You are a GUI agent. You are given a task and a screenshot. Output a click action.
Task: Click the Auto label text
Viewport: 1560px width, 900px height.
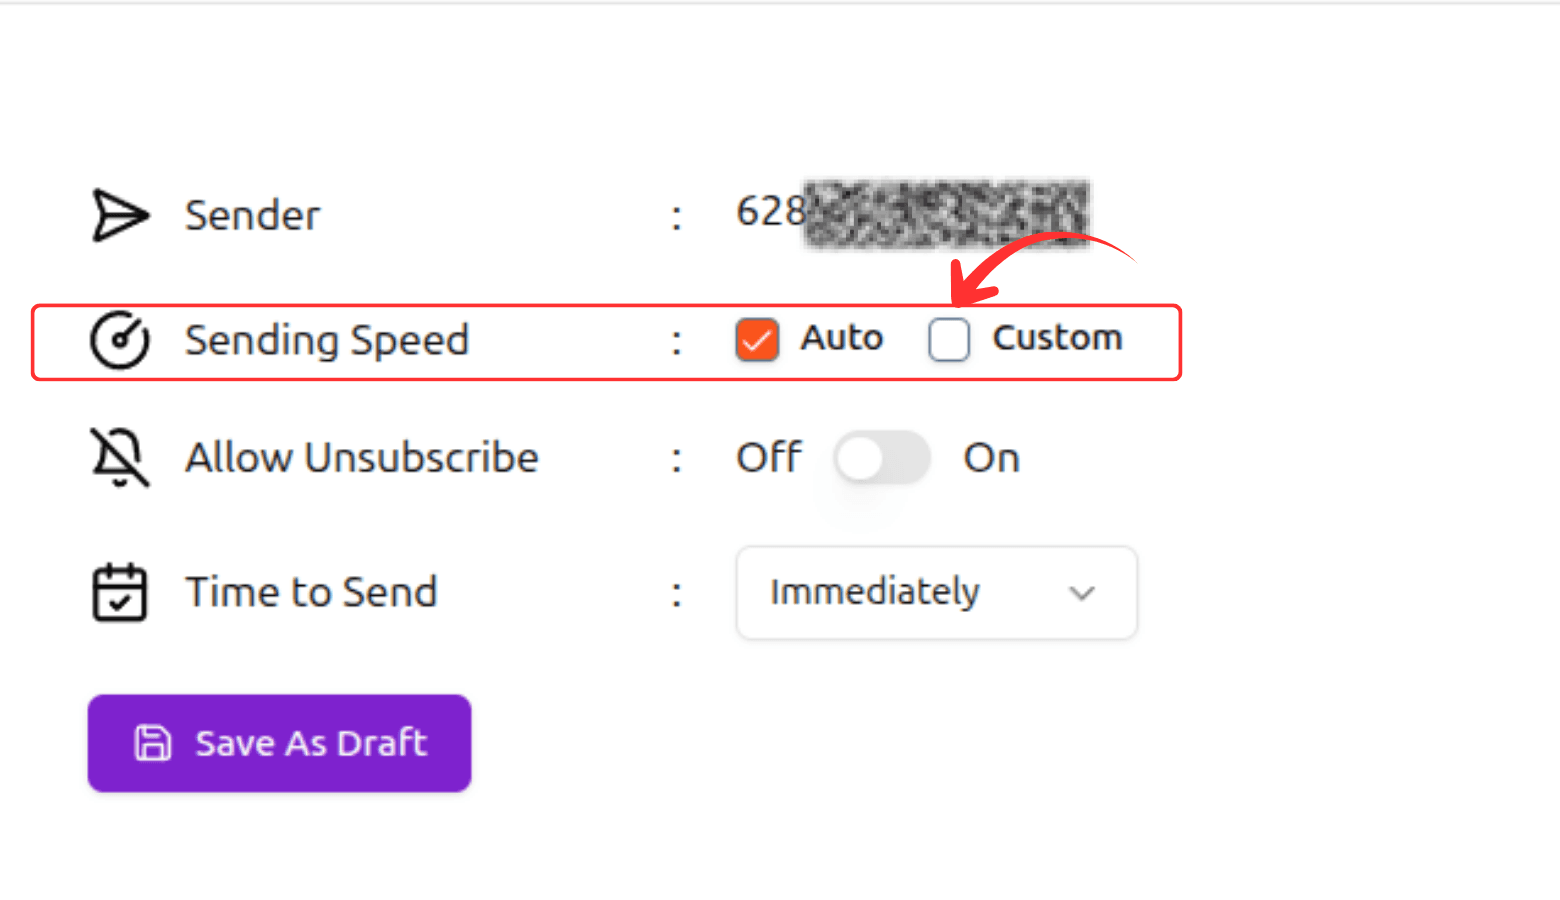841,338
